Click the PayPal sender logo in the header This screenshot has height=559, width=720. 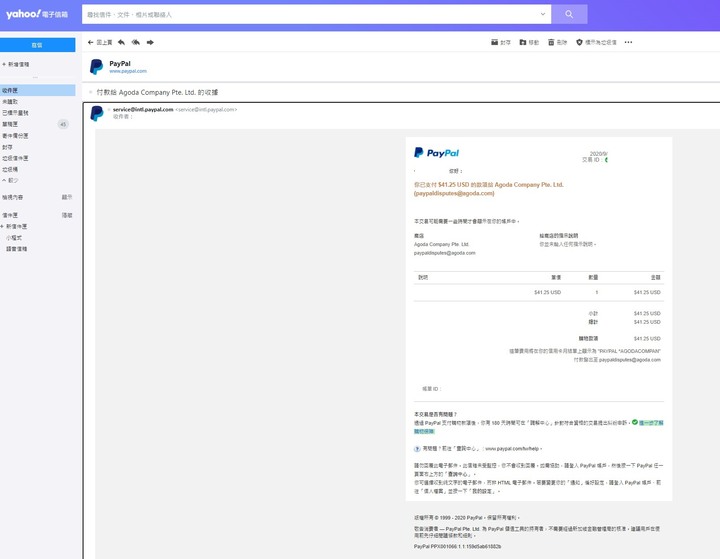click(96, 67)
